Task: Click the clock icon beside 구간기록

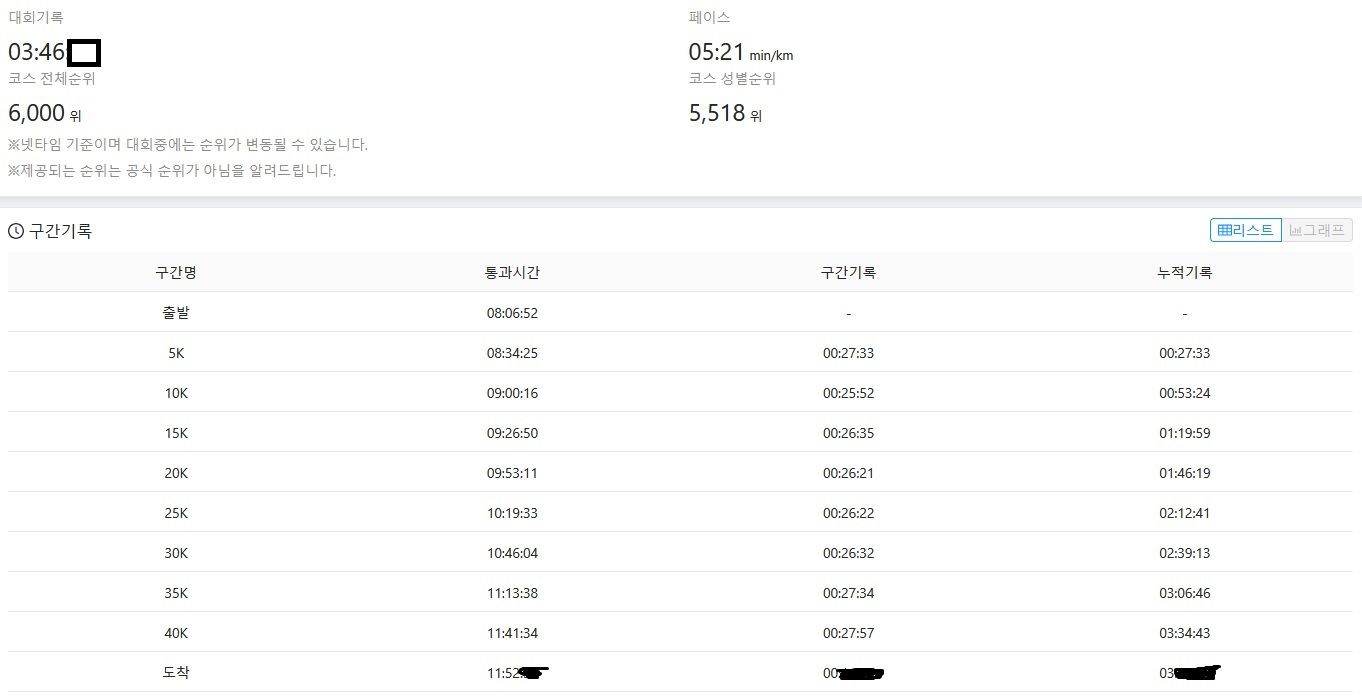Action: (x=16, y=231)
